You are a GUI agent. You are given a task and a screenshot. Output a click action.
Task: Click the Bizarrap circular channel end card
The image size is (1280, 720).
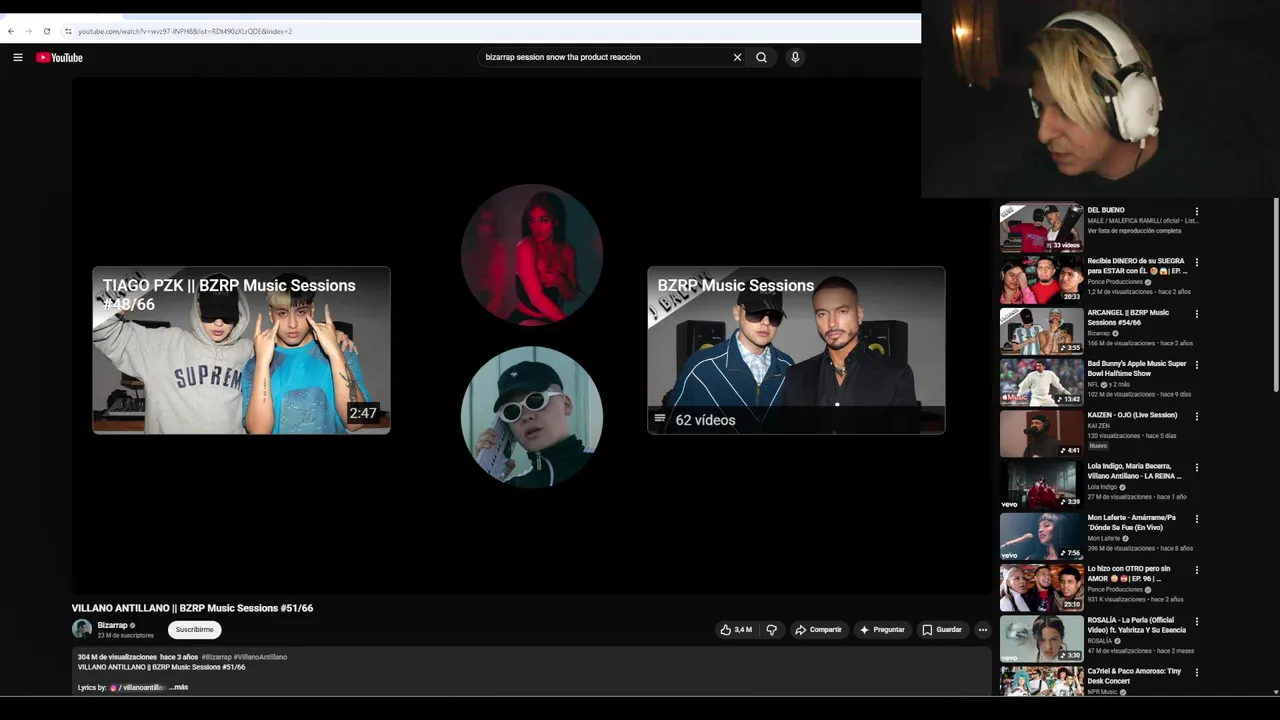click(531, 417)
